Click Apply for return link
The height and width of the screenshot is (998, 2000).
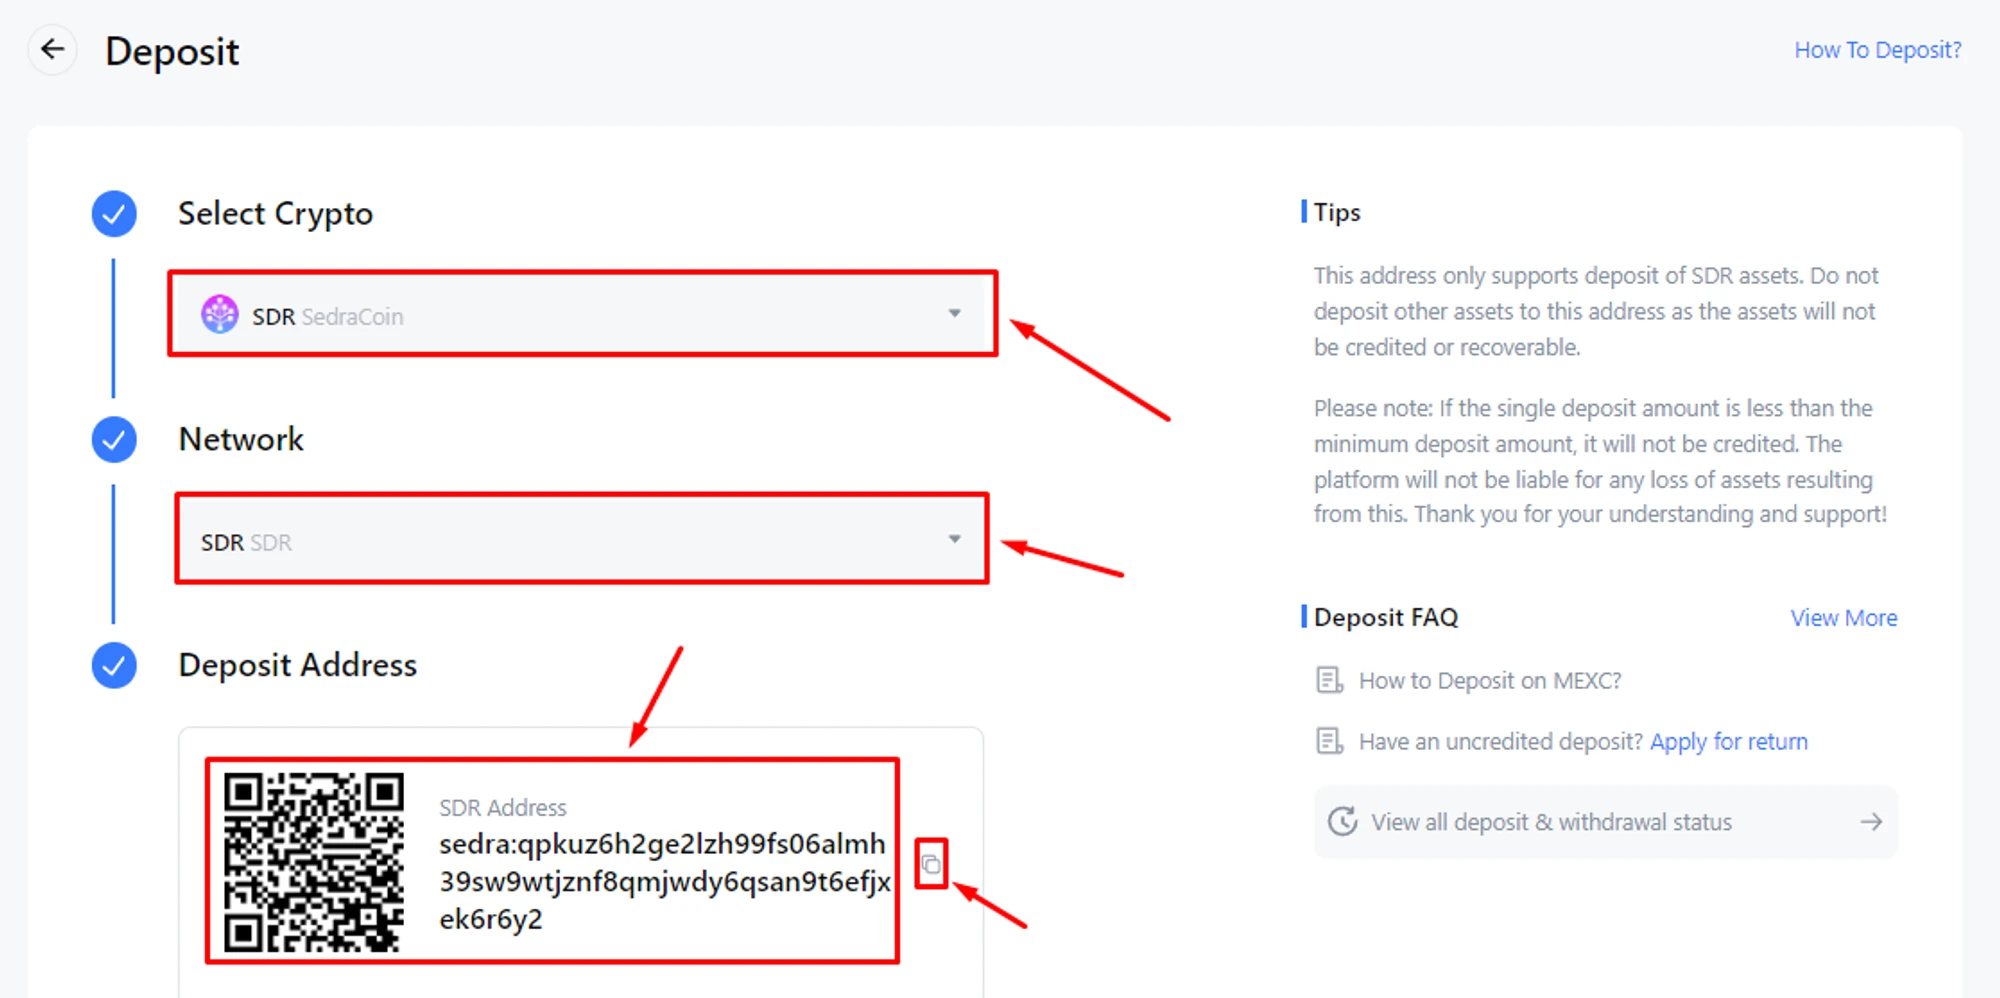(1728, 742)
